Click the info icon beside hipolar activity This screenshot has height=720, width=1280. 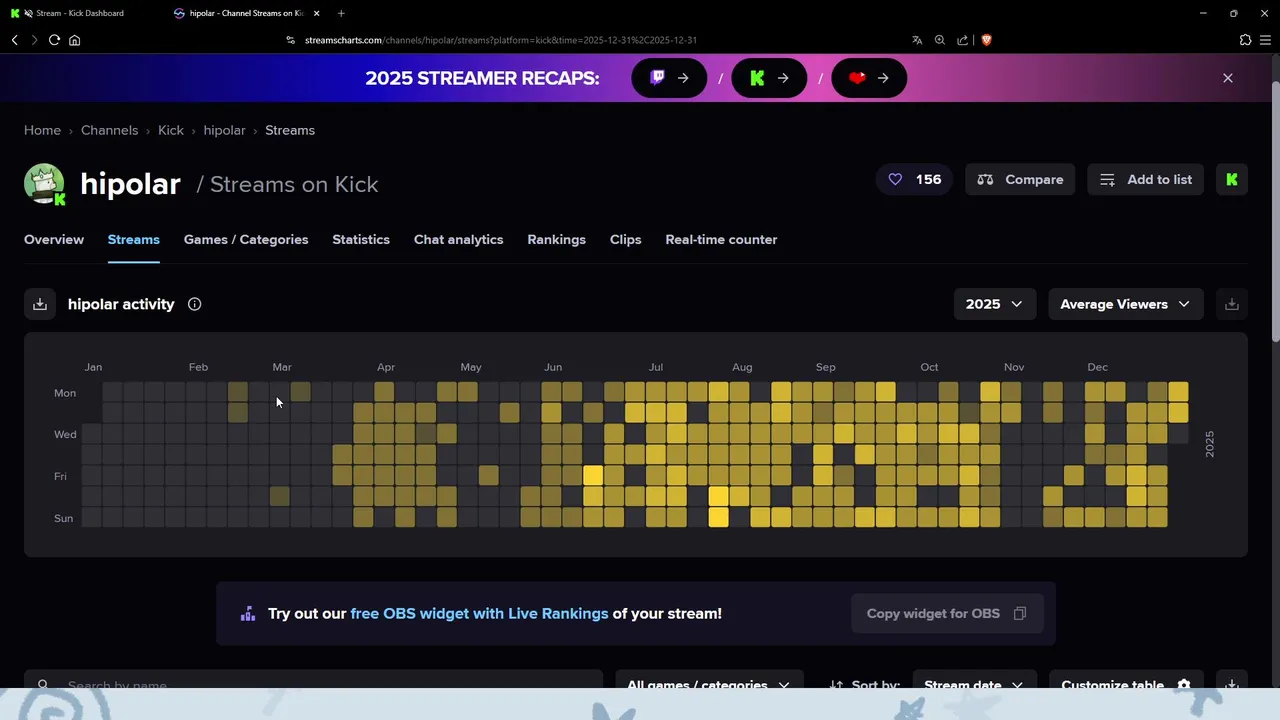coord(194,304)
